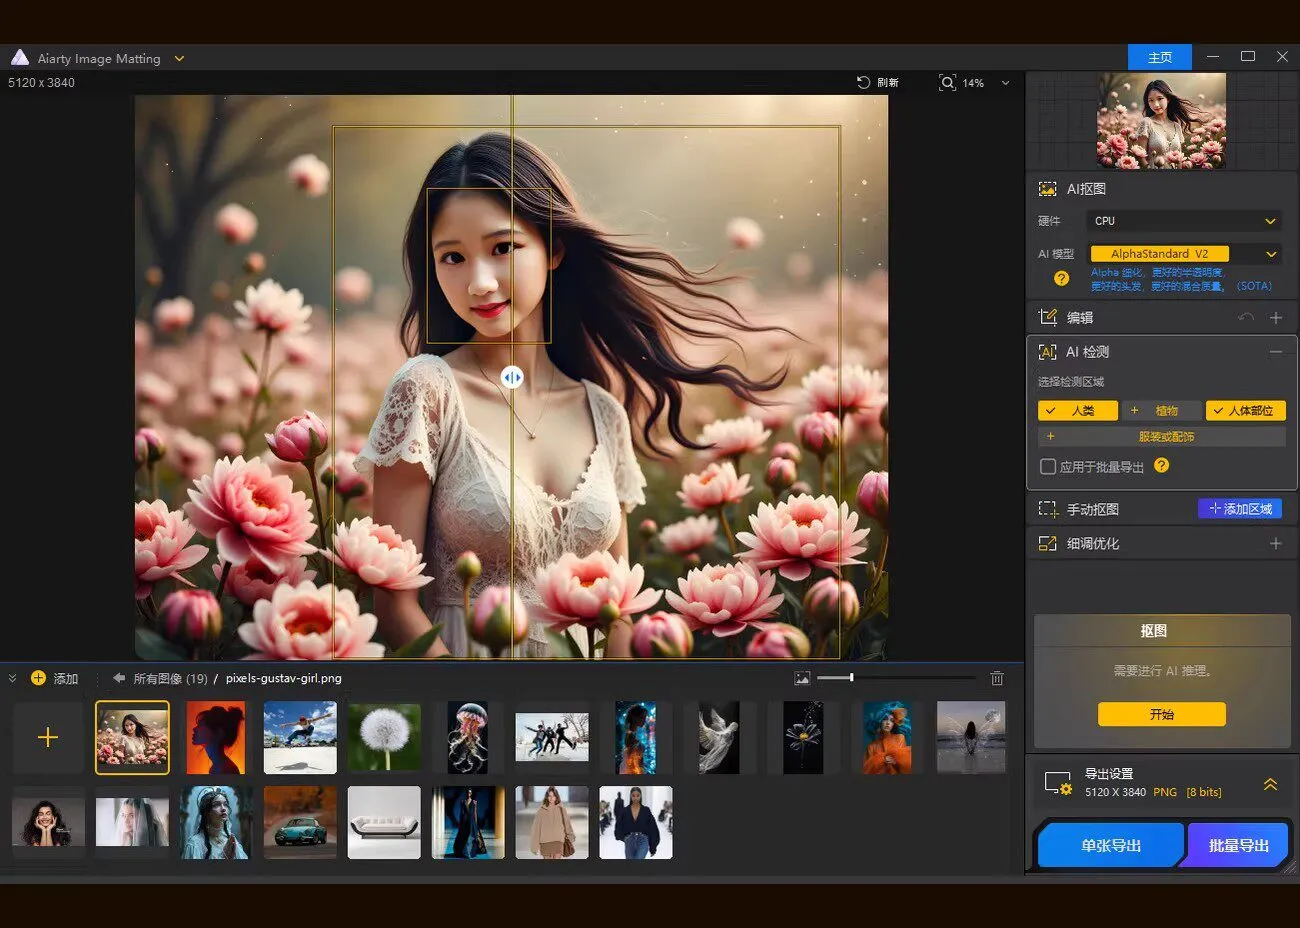The image size is (1300, 928).
Task: Click the 手动抠图 panel icon
Action: pos(1047,509)
